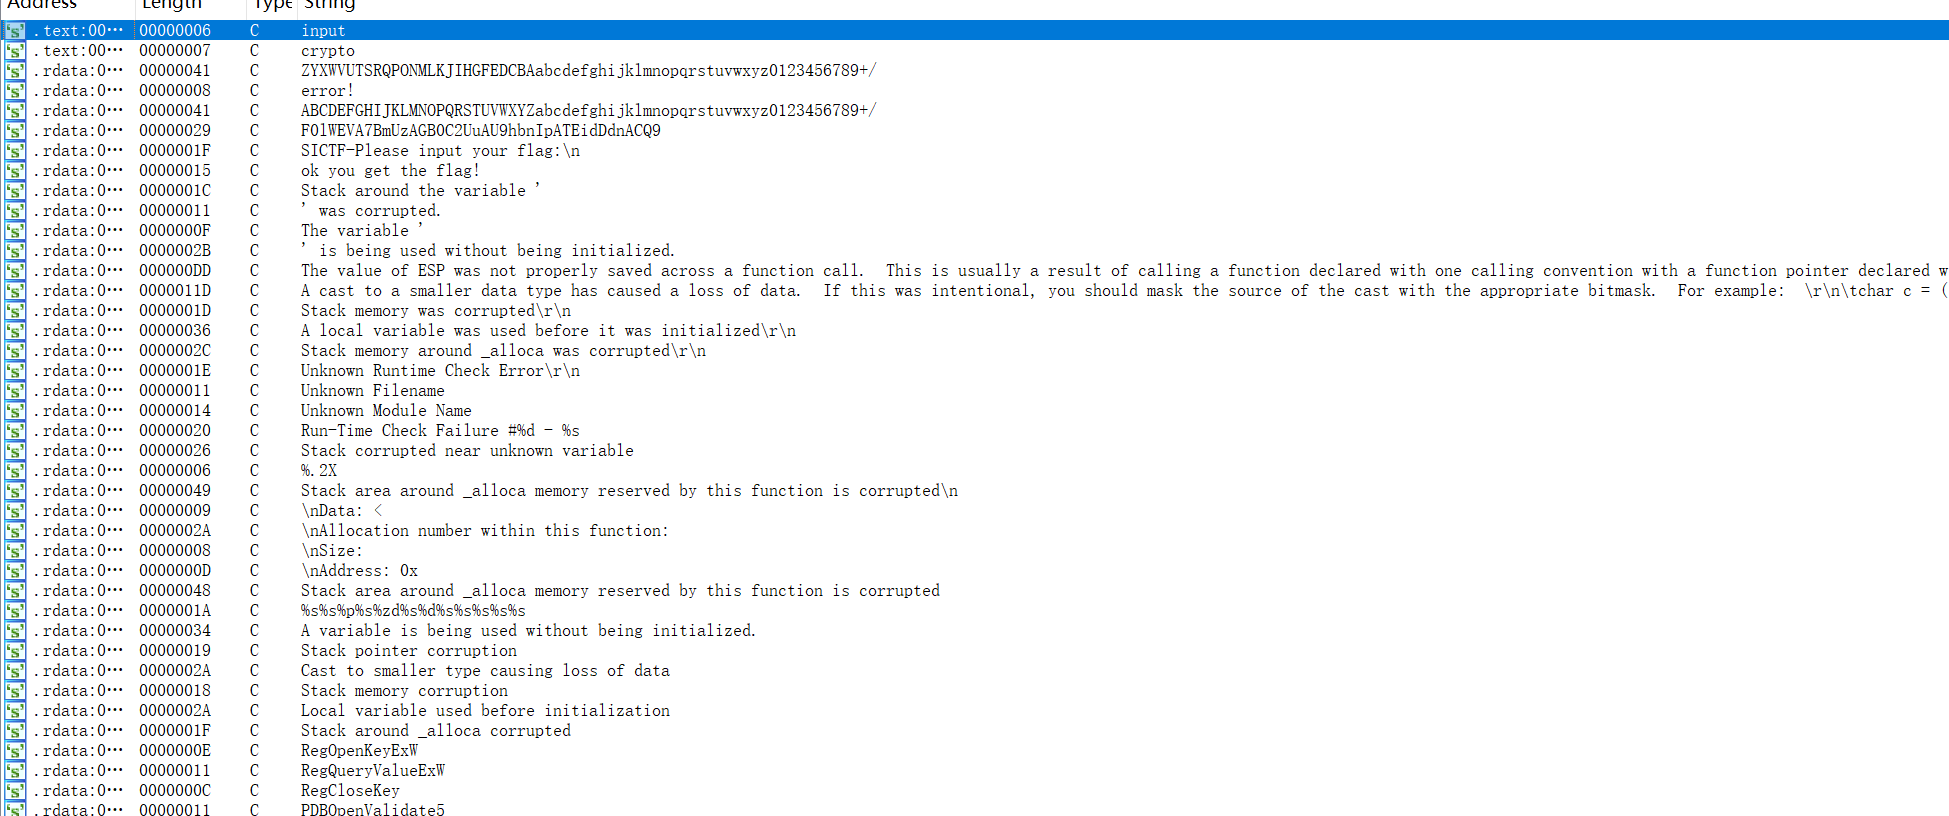Select the 'Run-Time Check Failure #%d - %s' string

(440, 431)
